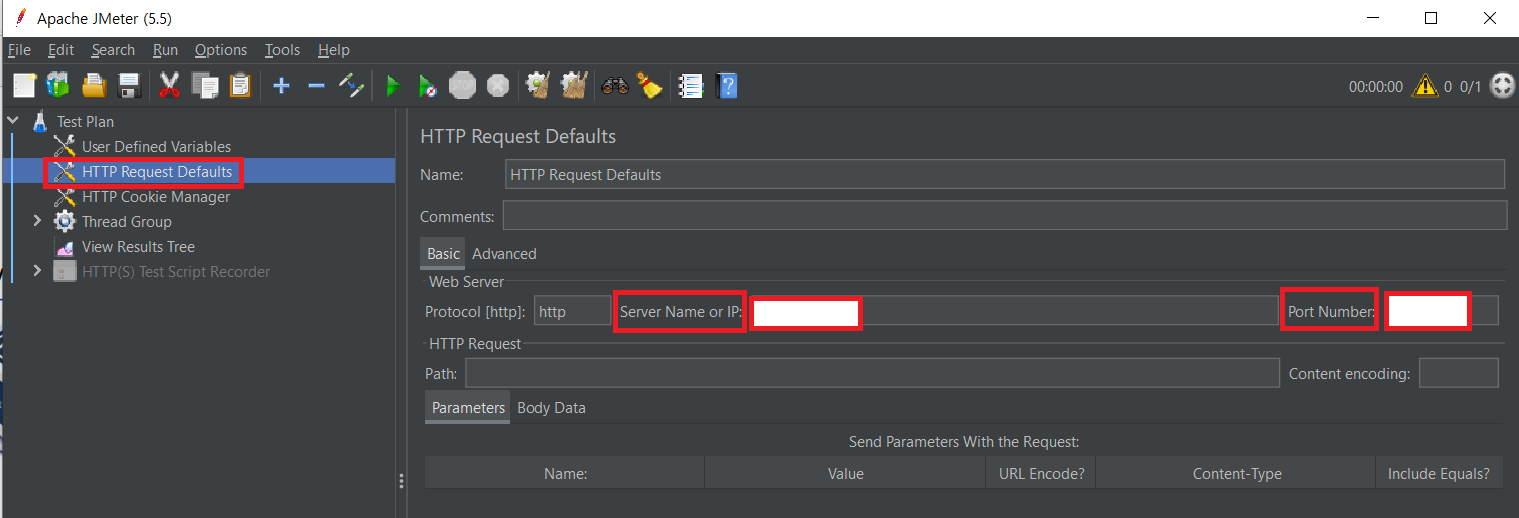Click the yellow warning triangle log icon
Viewport: 1519px width, 518px height.
point(1425,87)
